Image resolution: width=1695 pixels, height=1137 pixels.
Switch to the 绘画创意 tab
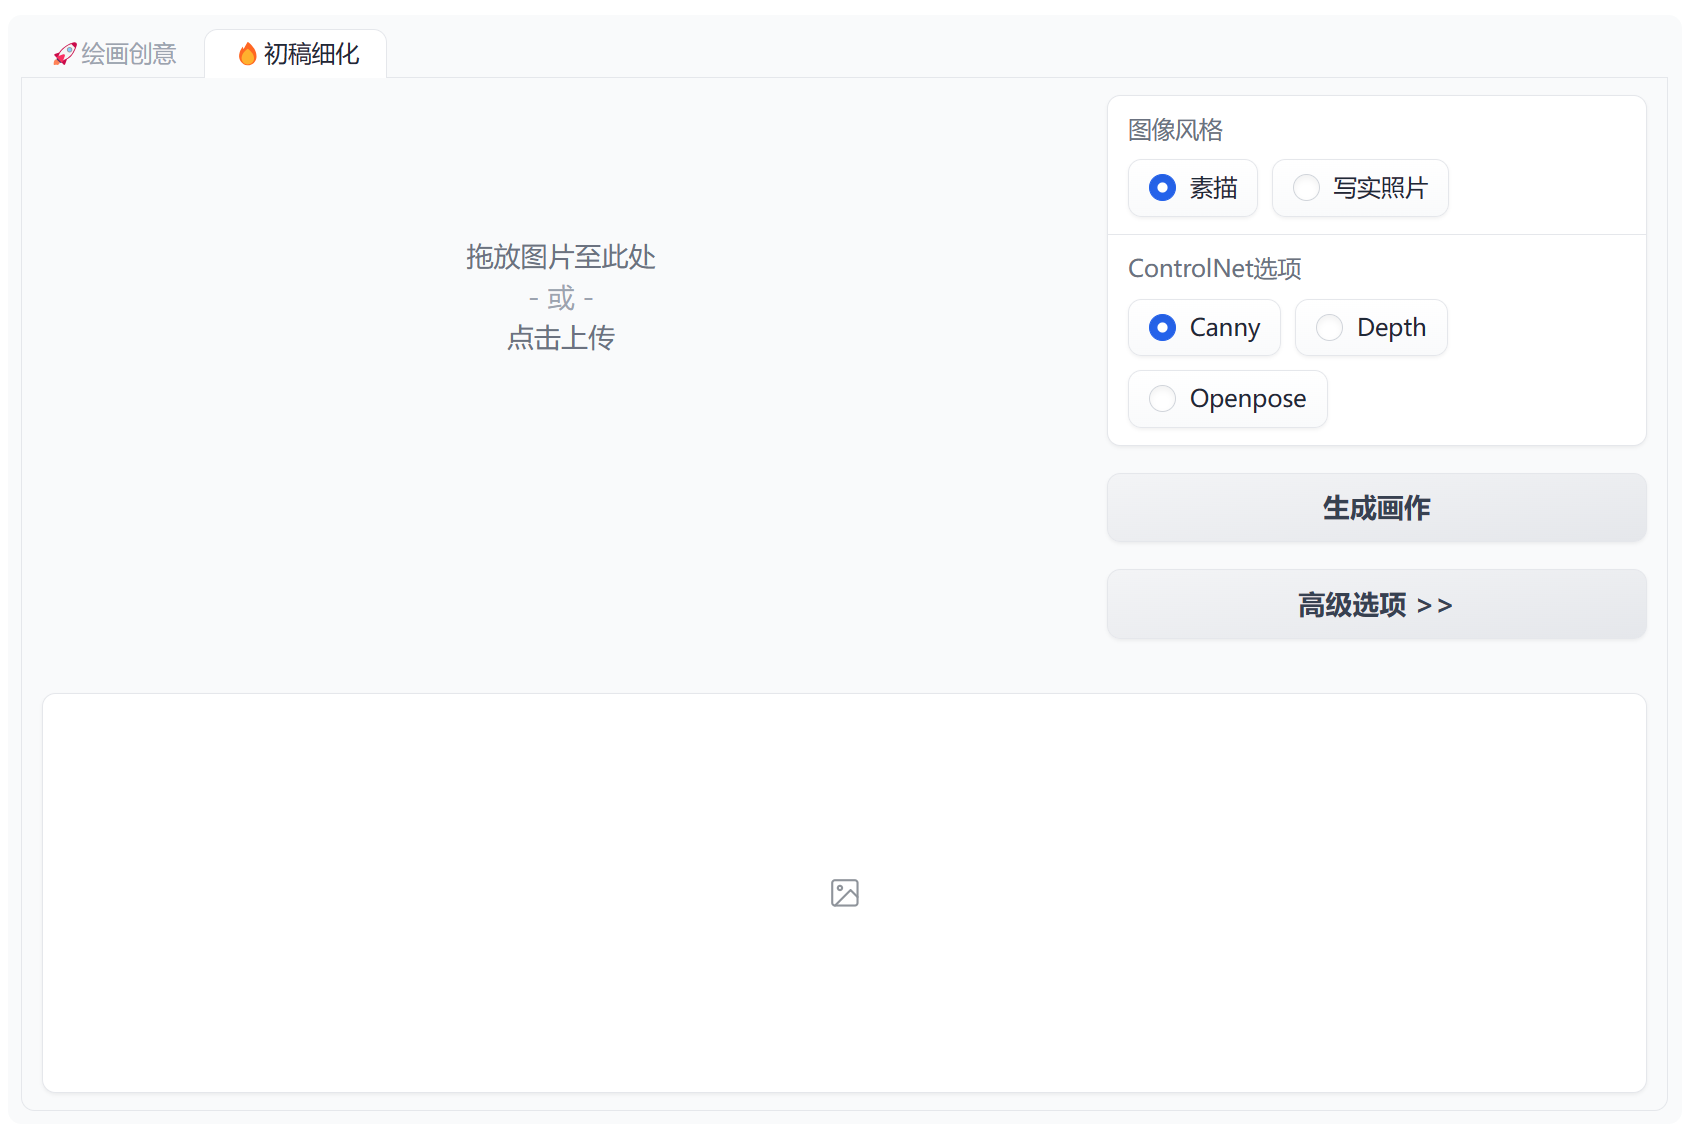[x=115, y=54]
